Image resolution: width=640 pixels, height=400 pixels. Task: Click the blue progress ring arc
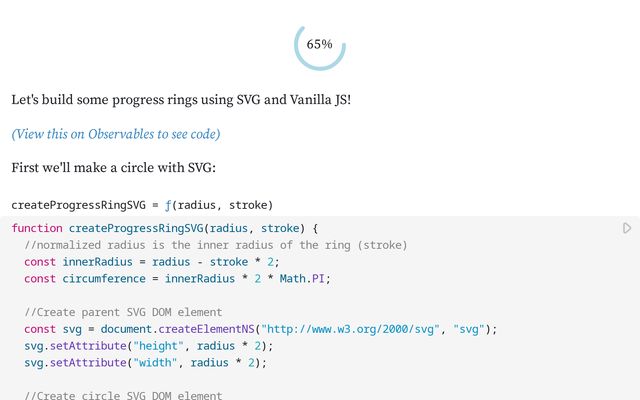pyautogui.click(x=320, y=66)
